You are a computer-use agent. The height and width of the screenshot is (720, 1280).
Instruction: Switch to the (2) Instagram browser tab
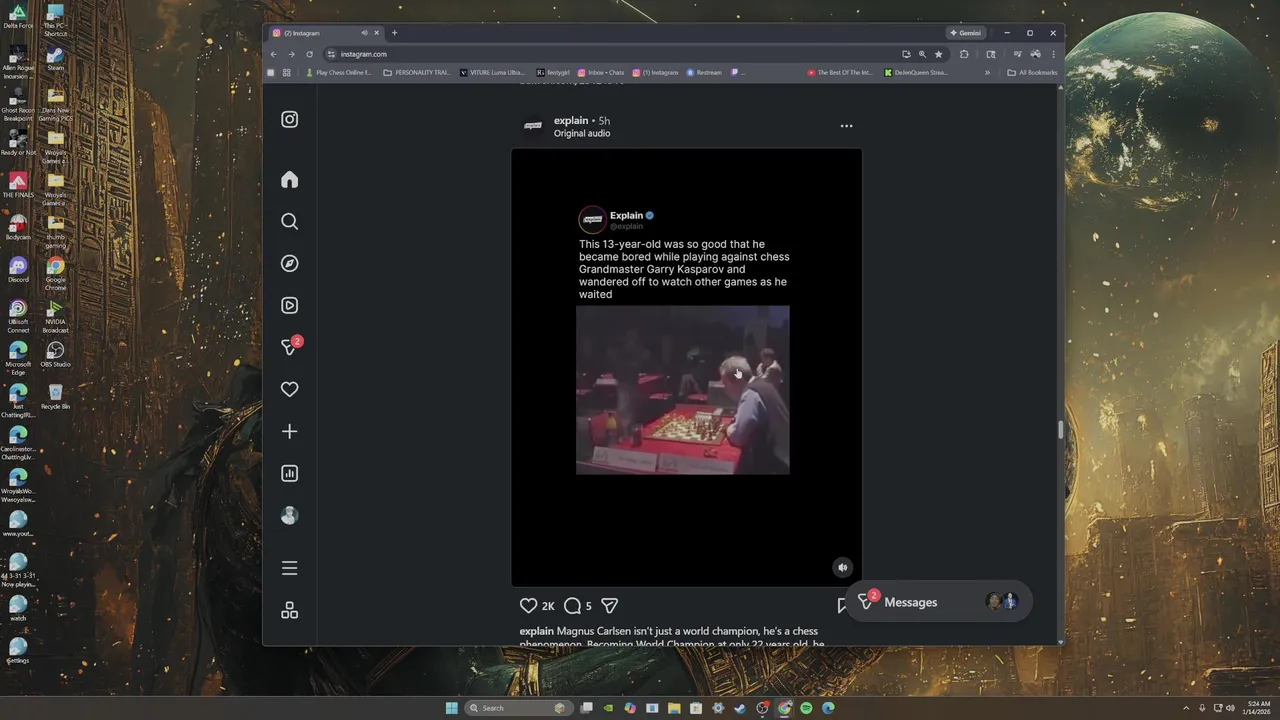click(x=324, y=33)
